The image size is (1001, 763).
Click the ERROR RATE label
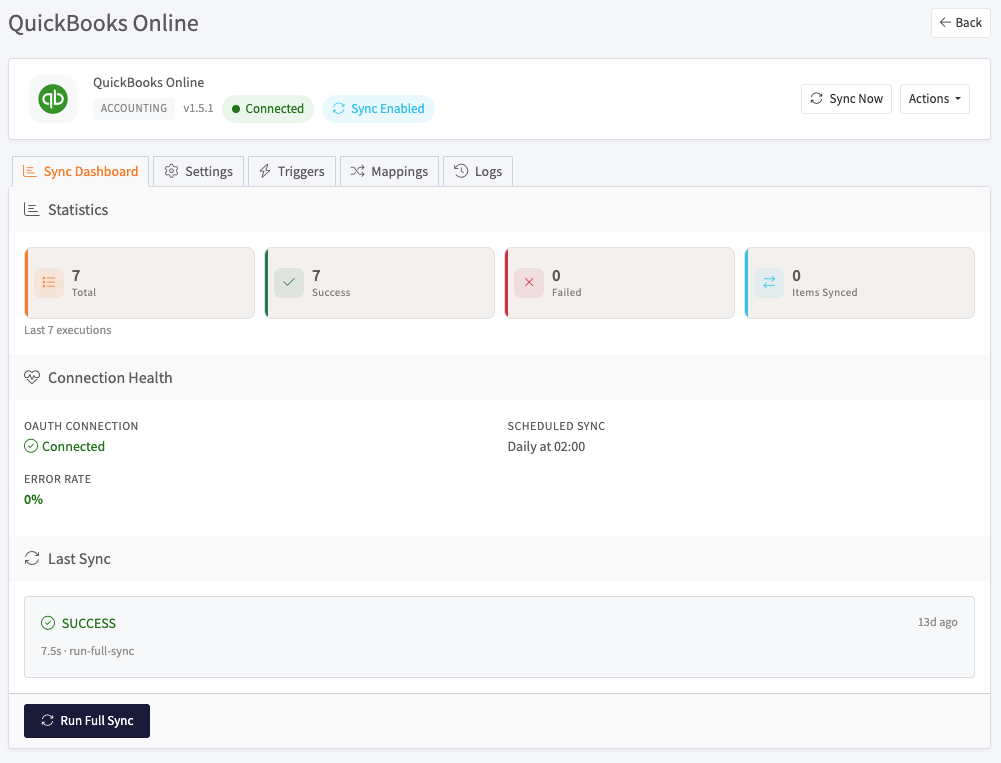point(57,479)
